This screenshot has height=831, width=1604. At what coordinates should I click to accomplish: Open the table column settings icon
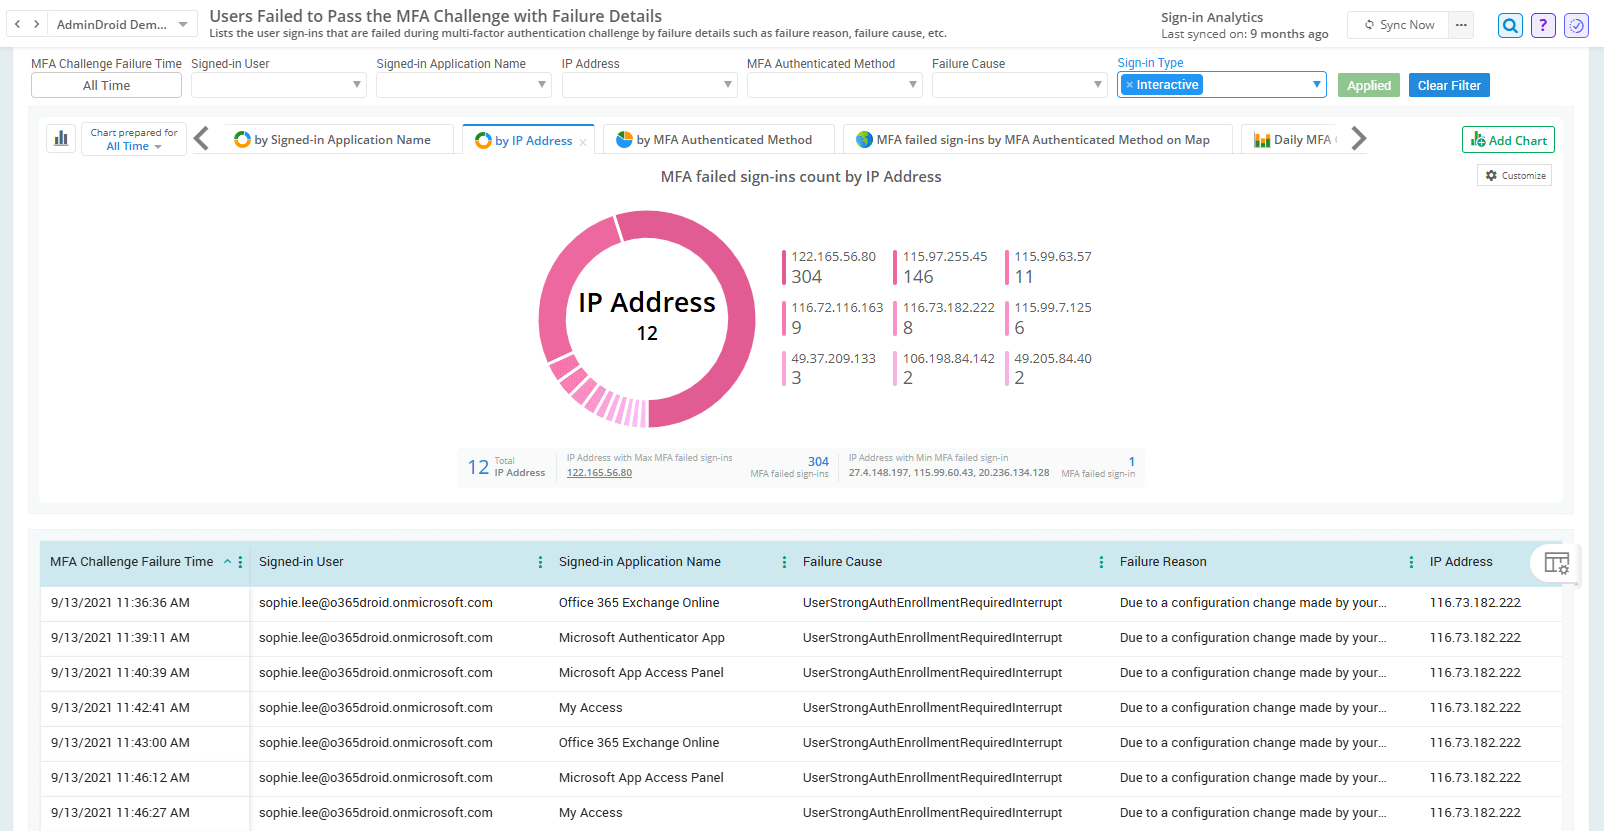(x=1556, y=563)
